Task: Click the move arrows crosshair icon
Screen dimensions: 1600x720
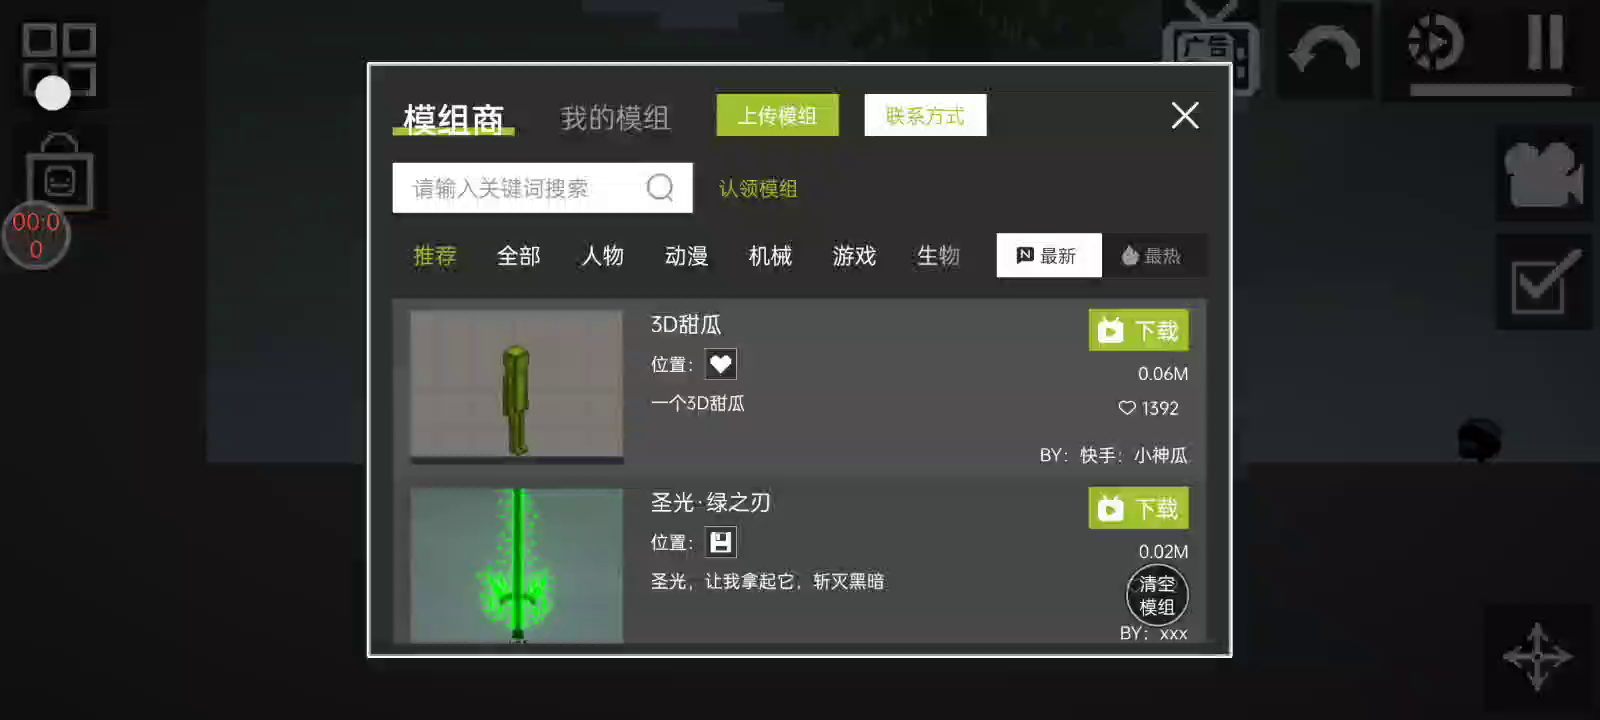Action: click(1538, 657)
